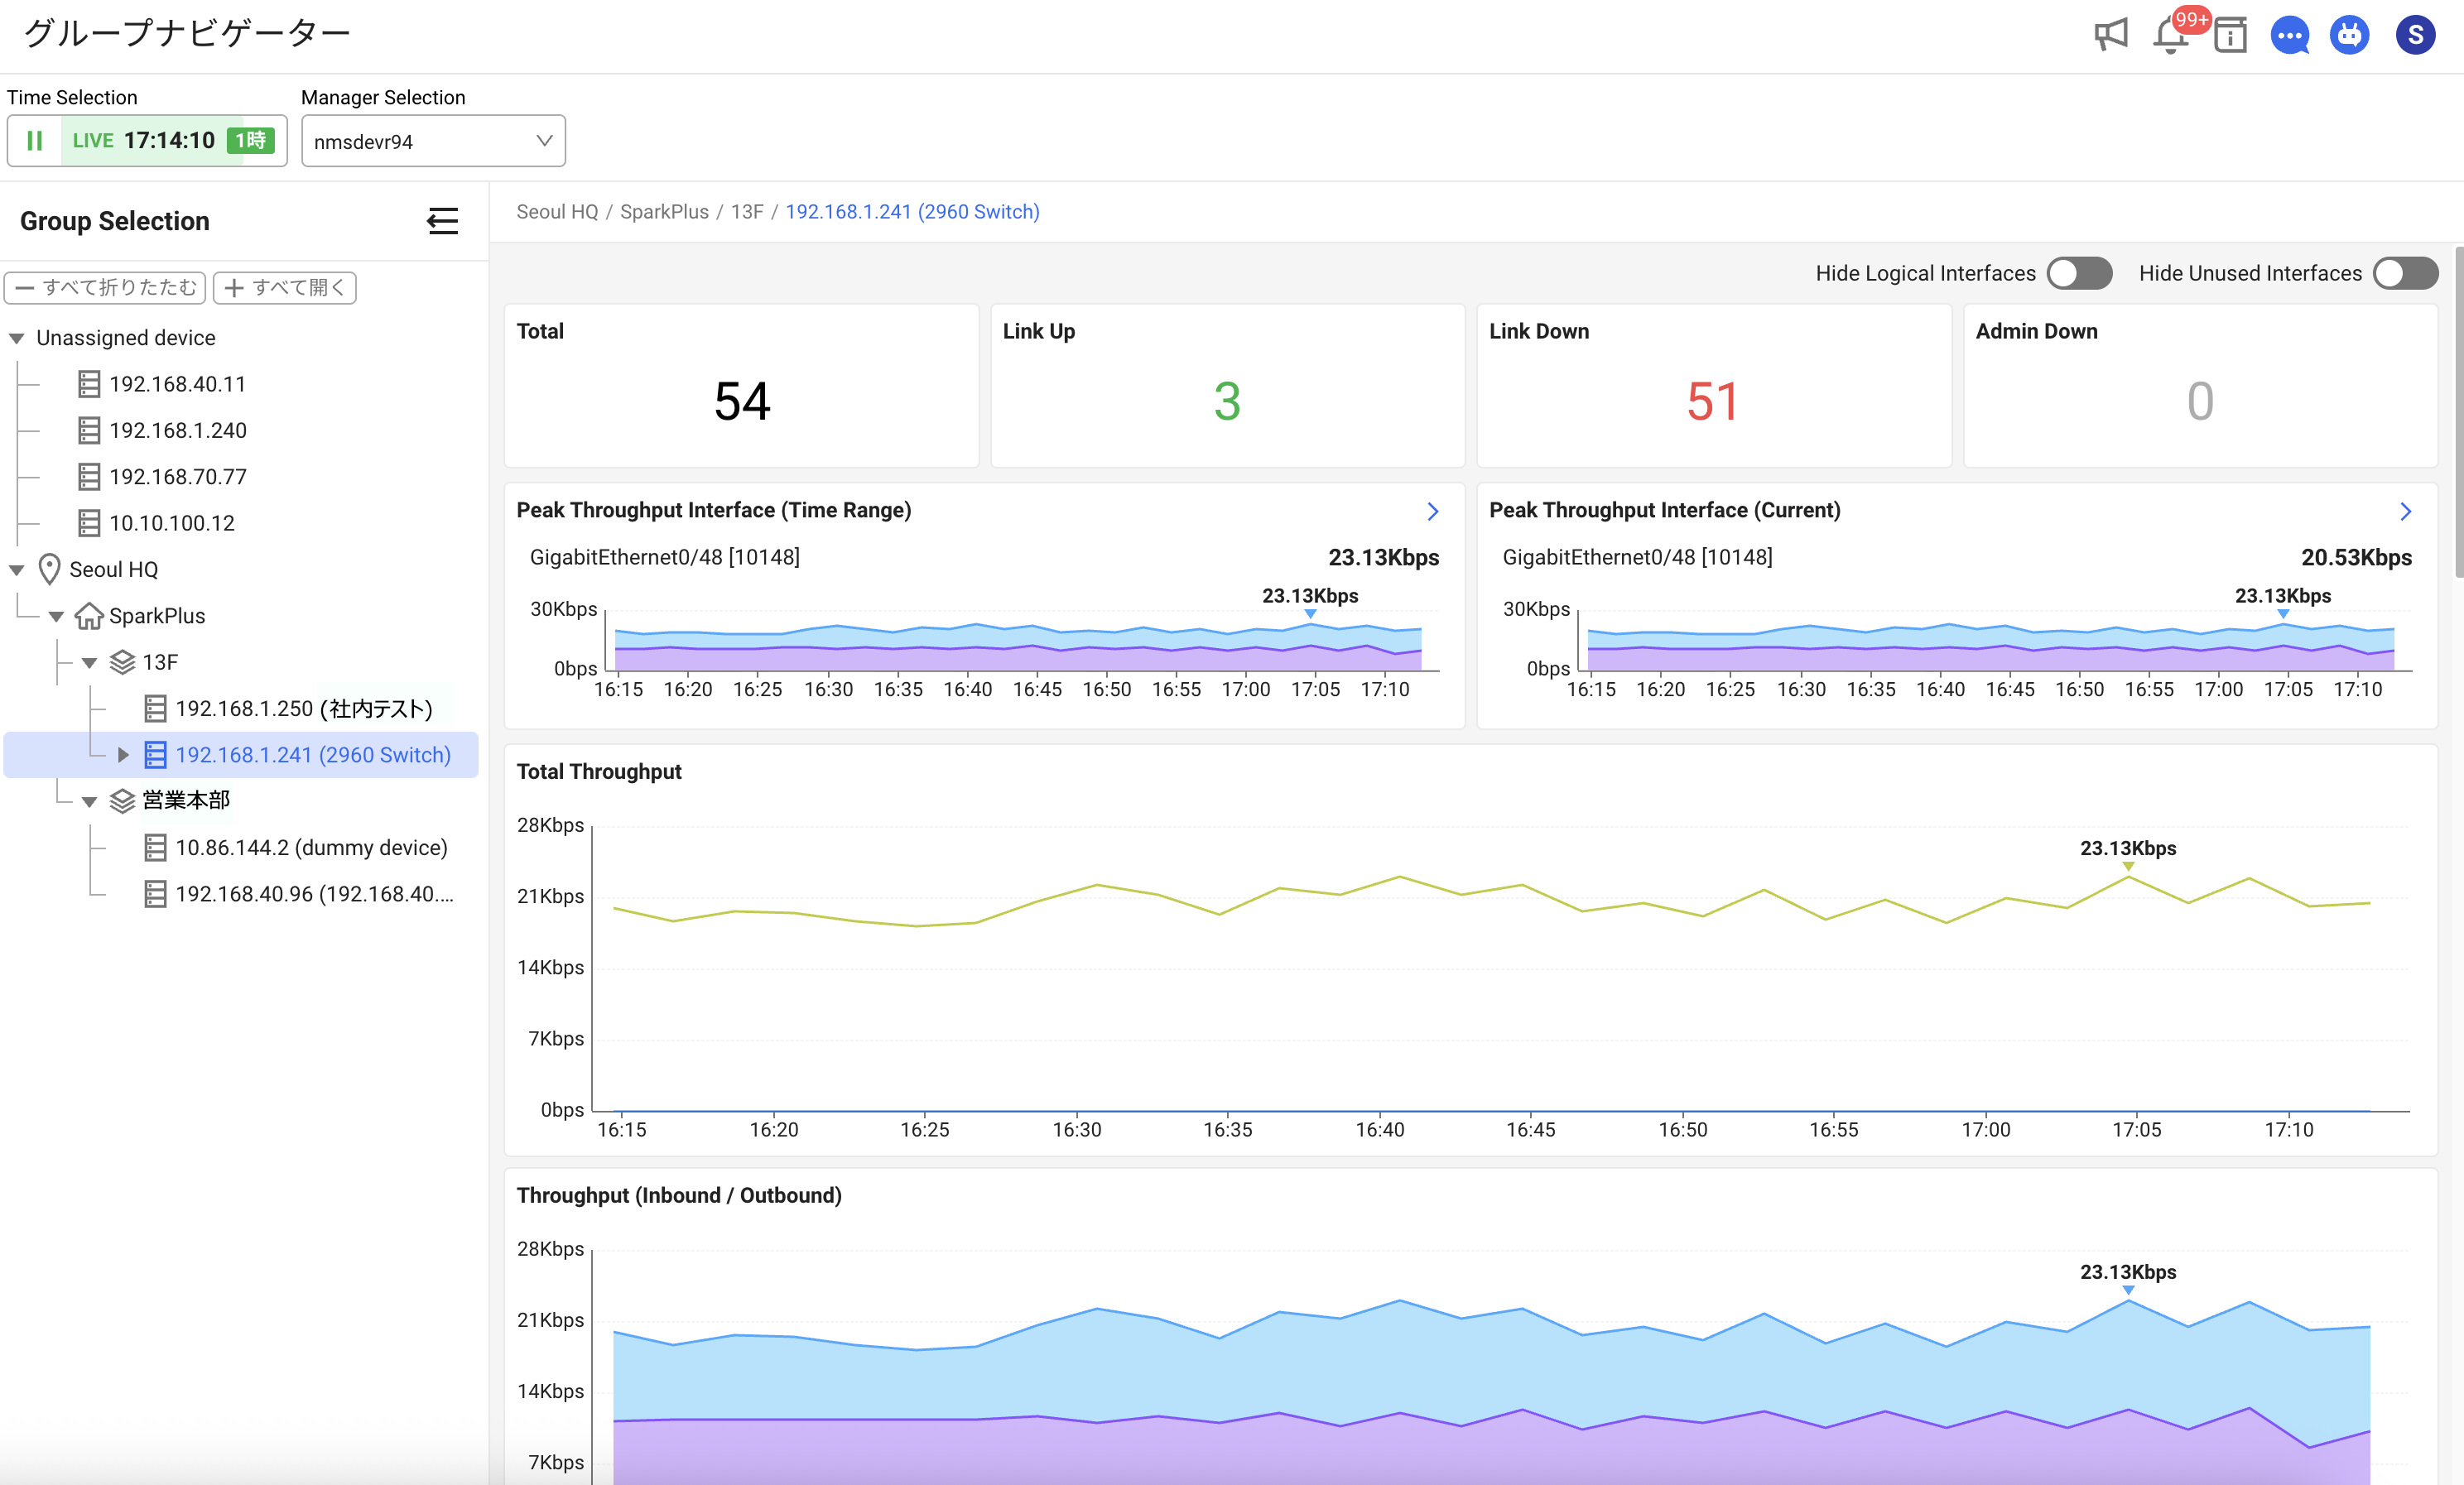The width and height of the screenshot is (2464, 1485).
Task: Toggle Hide Logical Interfaces switch
Action: [2079, 273]
